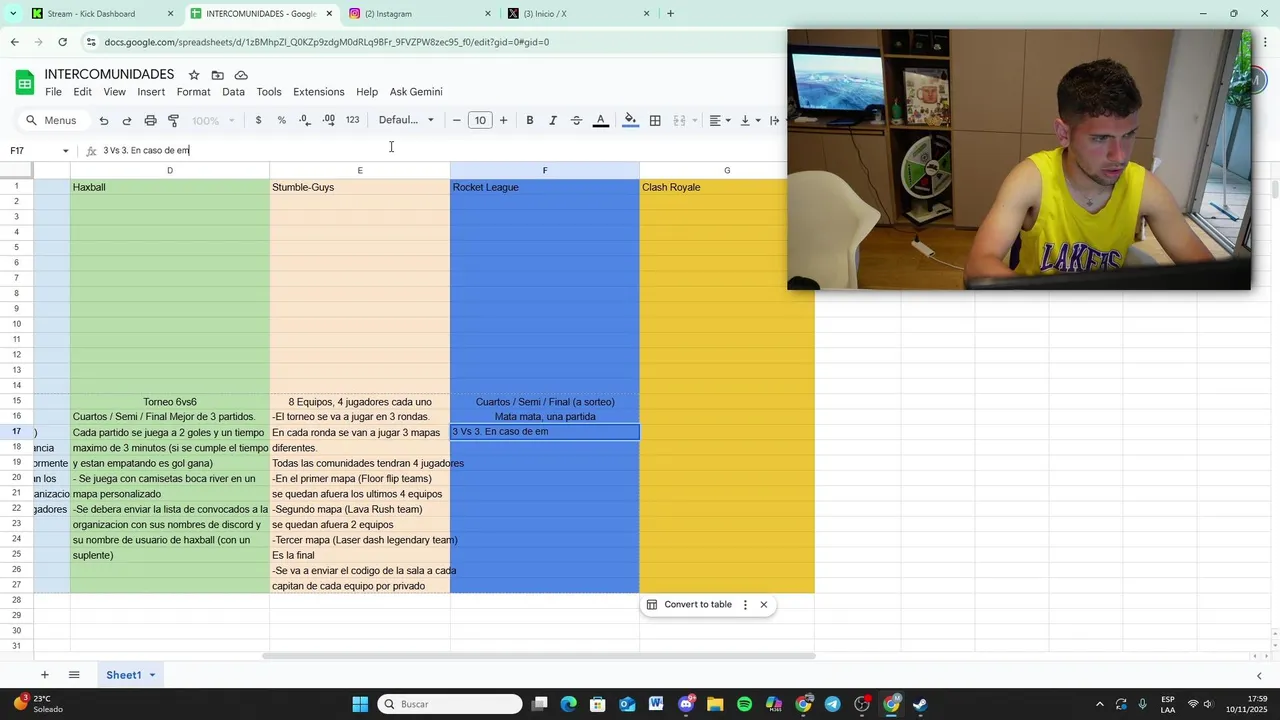Open Telegram from the taskbar

pos(832,704)
